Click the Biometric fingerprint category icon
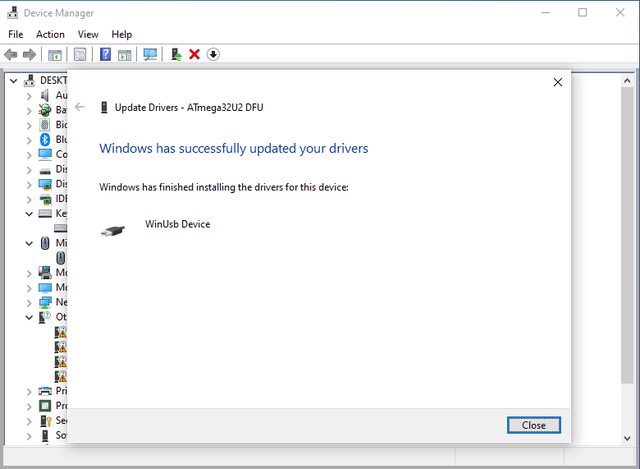The width and height of the screenshot is (640, 469). (x=45, y=124)
